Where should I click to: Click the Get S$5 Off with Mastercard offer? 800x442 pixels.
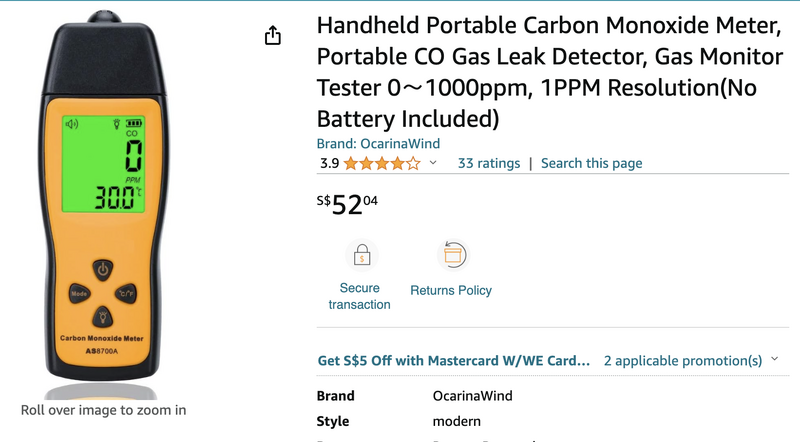(453, 360)
